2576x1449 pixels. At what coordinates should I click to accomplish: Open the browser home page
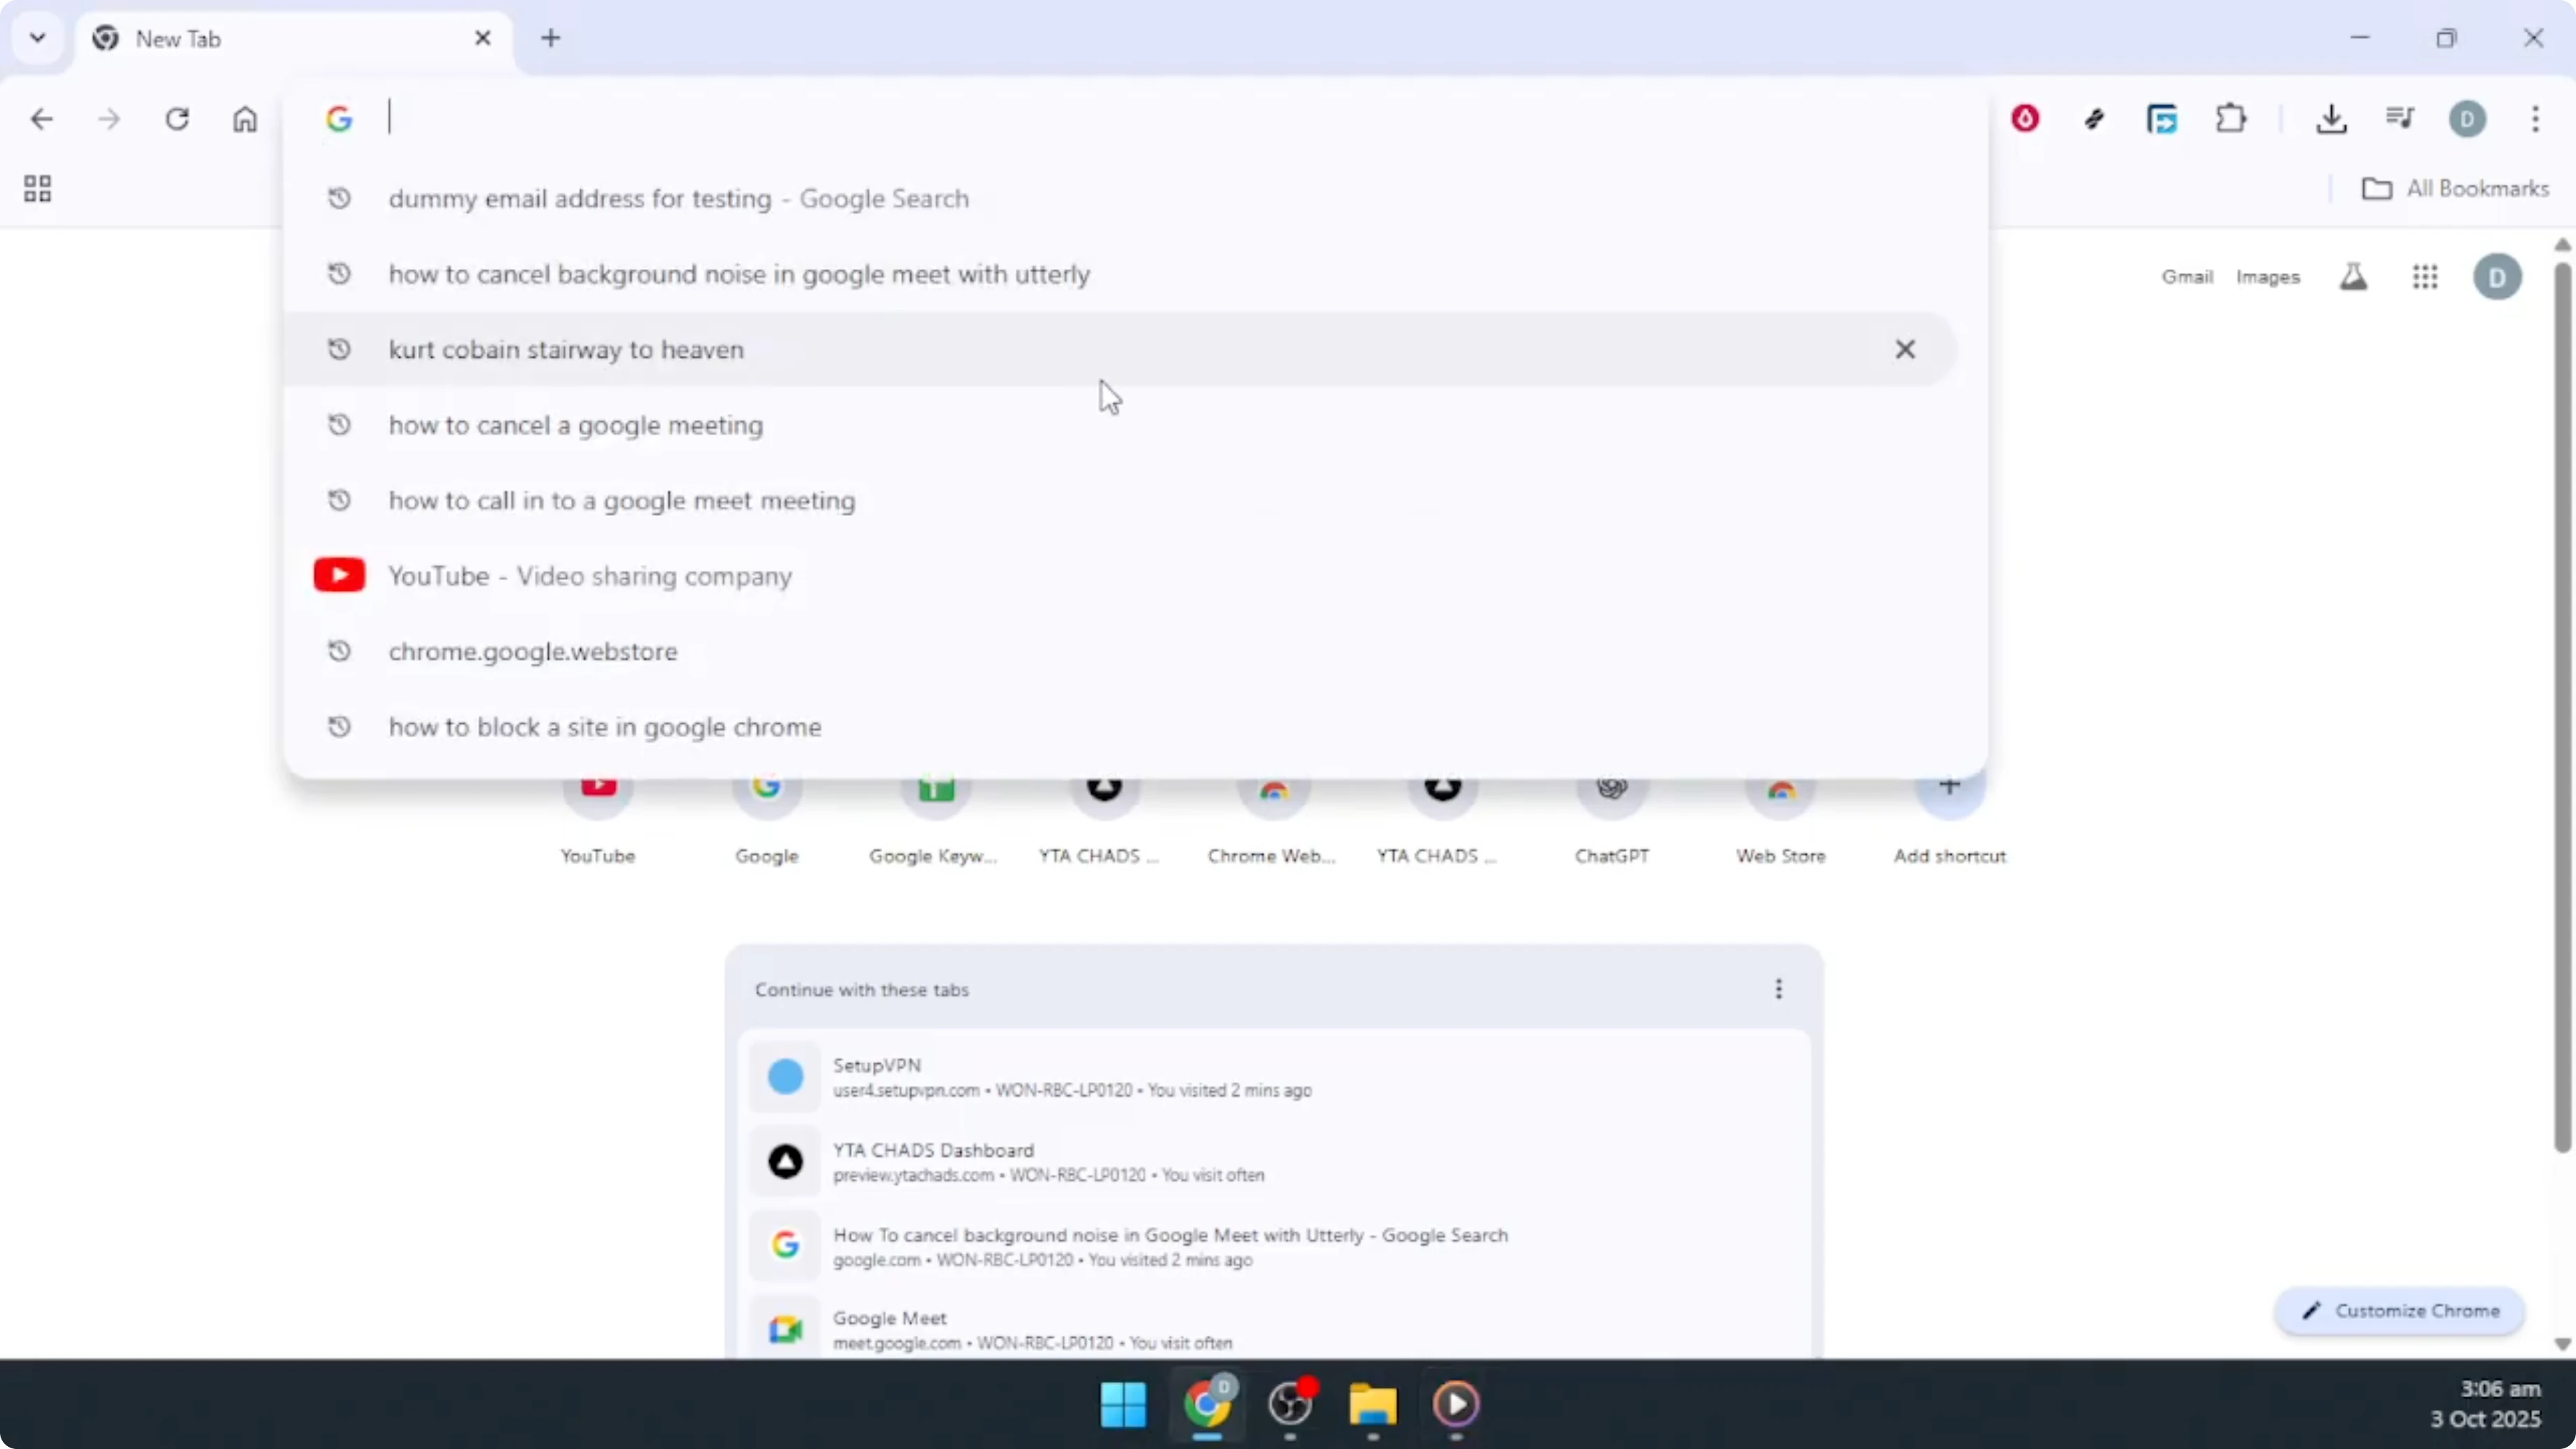point(246,119)
